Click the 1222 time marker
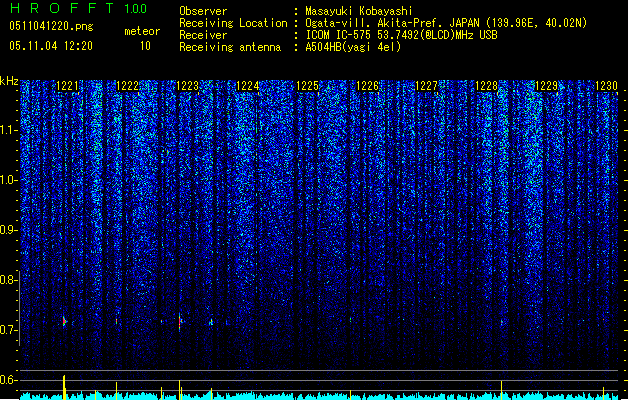The width and height of the screenshot is (629, 400). (127, 86)
